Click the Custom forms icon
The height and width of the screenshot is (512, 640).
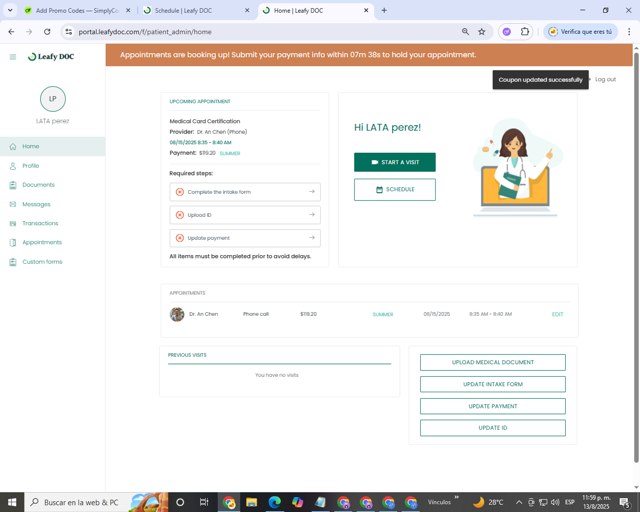coord(13,262)
